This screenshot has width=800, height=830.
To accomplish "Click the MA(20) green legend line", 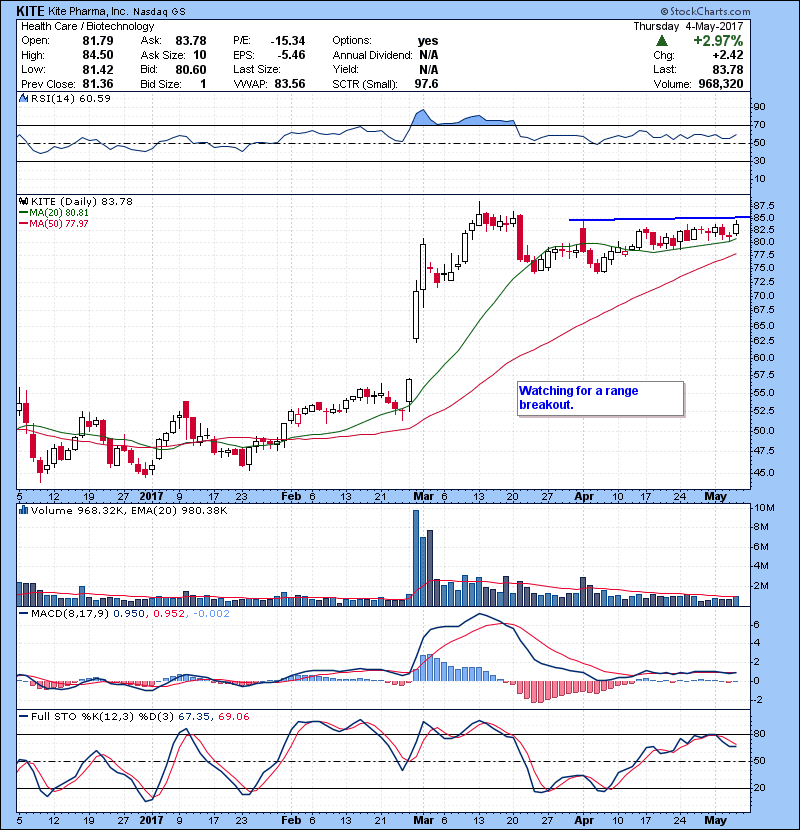I will point(23,213).
